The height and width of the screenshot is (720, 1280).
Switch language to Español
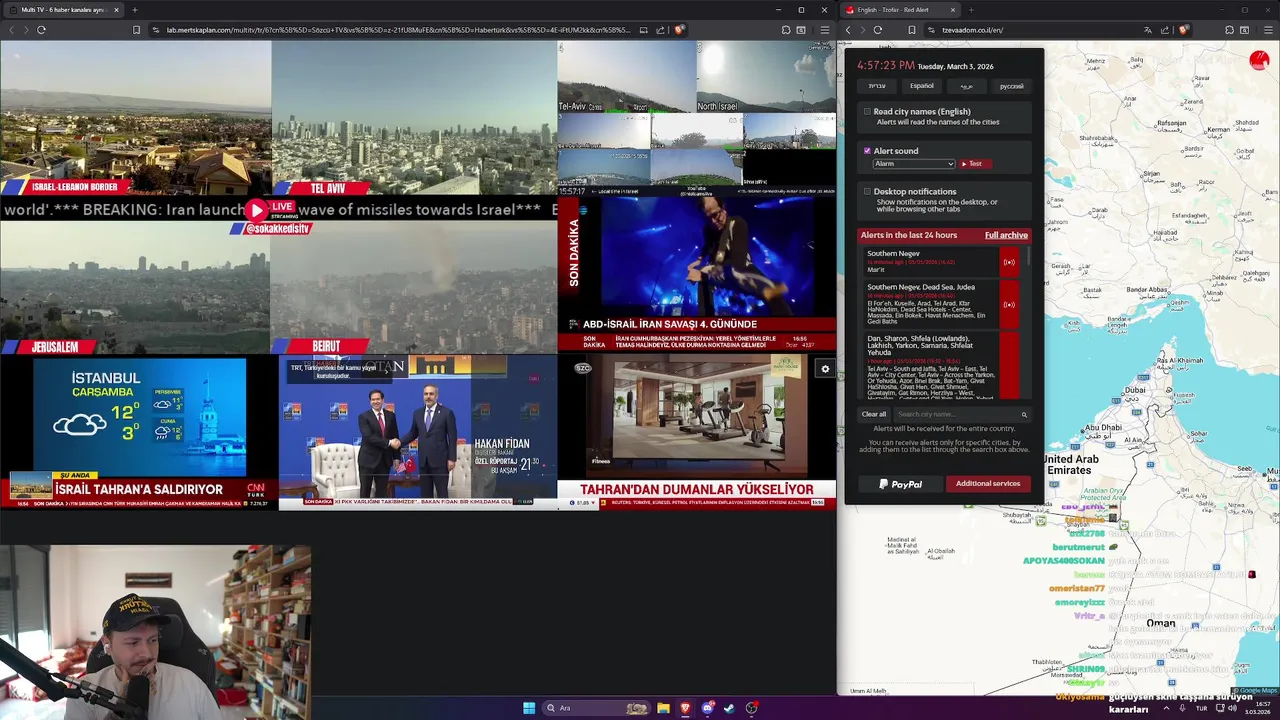pyautogui.click(x=921, y=86)
